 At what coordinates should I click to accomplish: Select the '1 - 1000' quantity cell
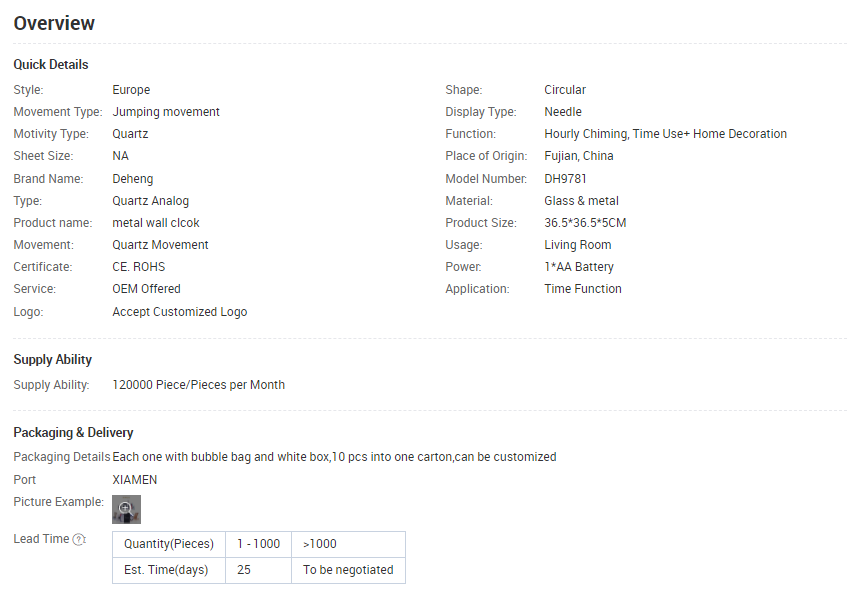tap(258, 544)
